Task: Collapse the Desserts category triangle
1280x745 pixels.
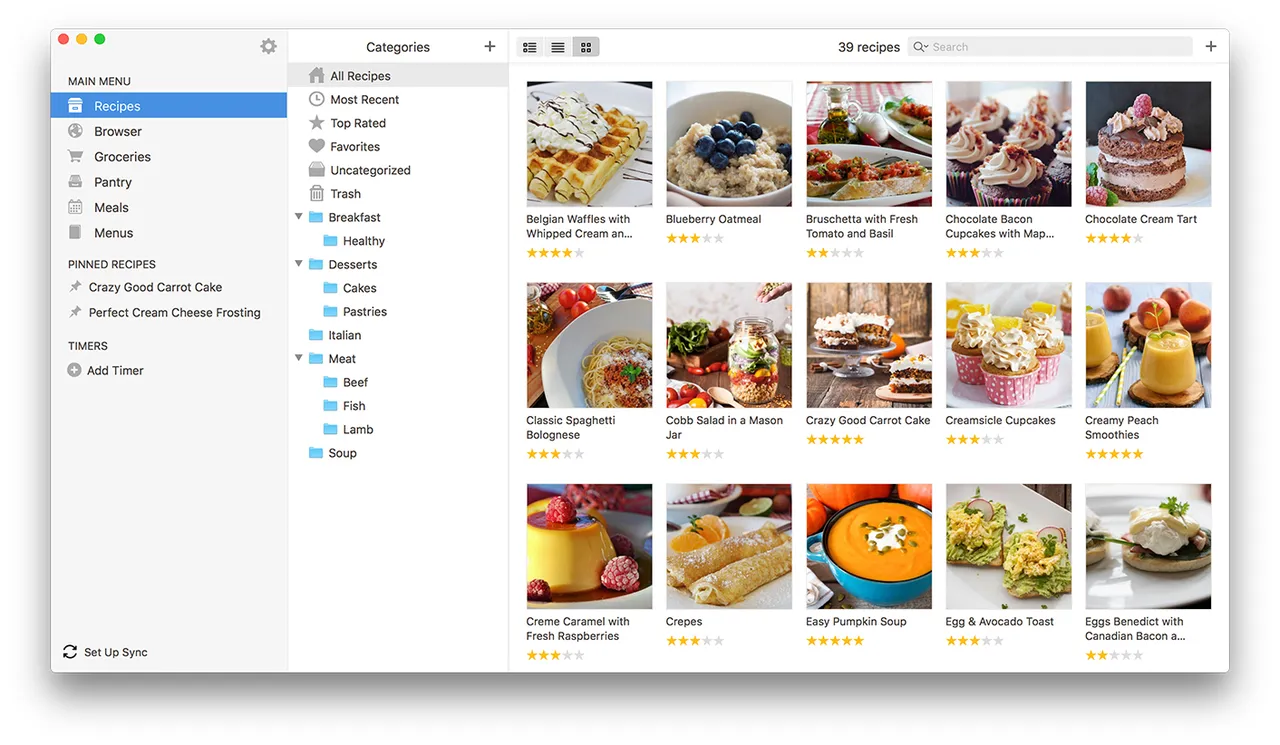Action: pyautogui.click(x=299, y=264)
